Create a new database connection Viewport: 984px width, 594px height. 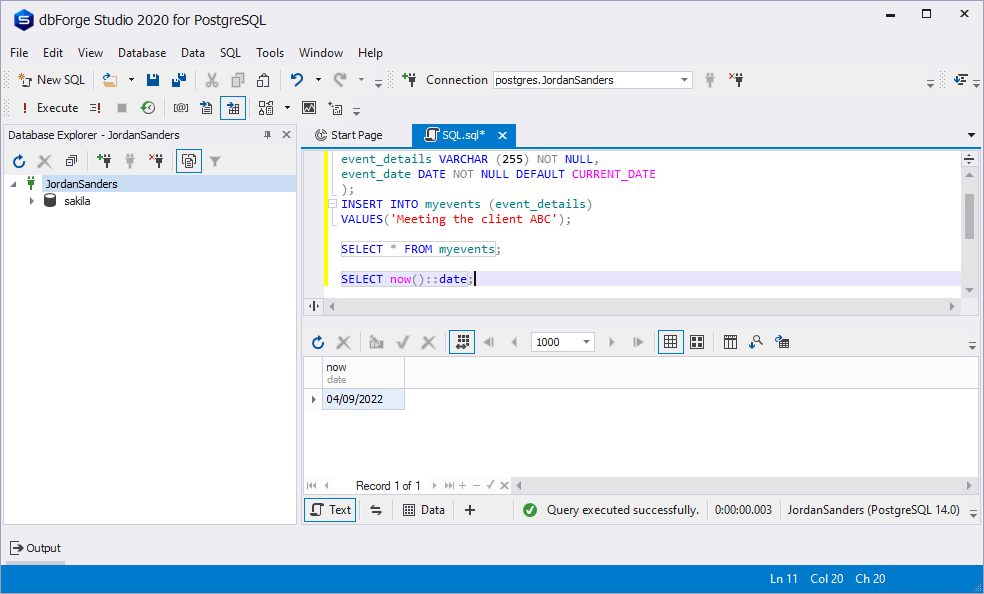(x=105, y=160)
